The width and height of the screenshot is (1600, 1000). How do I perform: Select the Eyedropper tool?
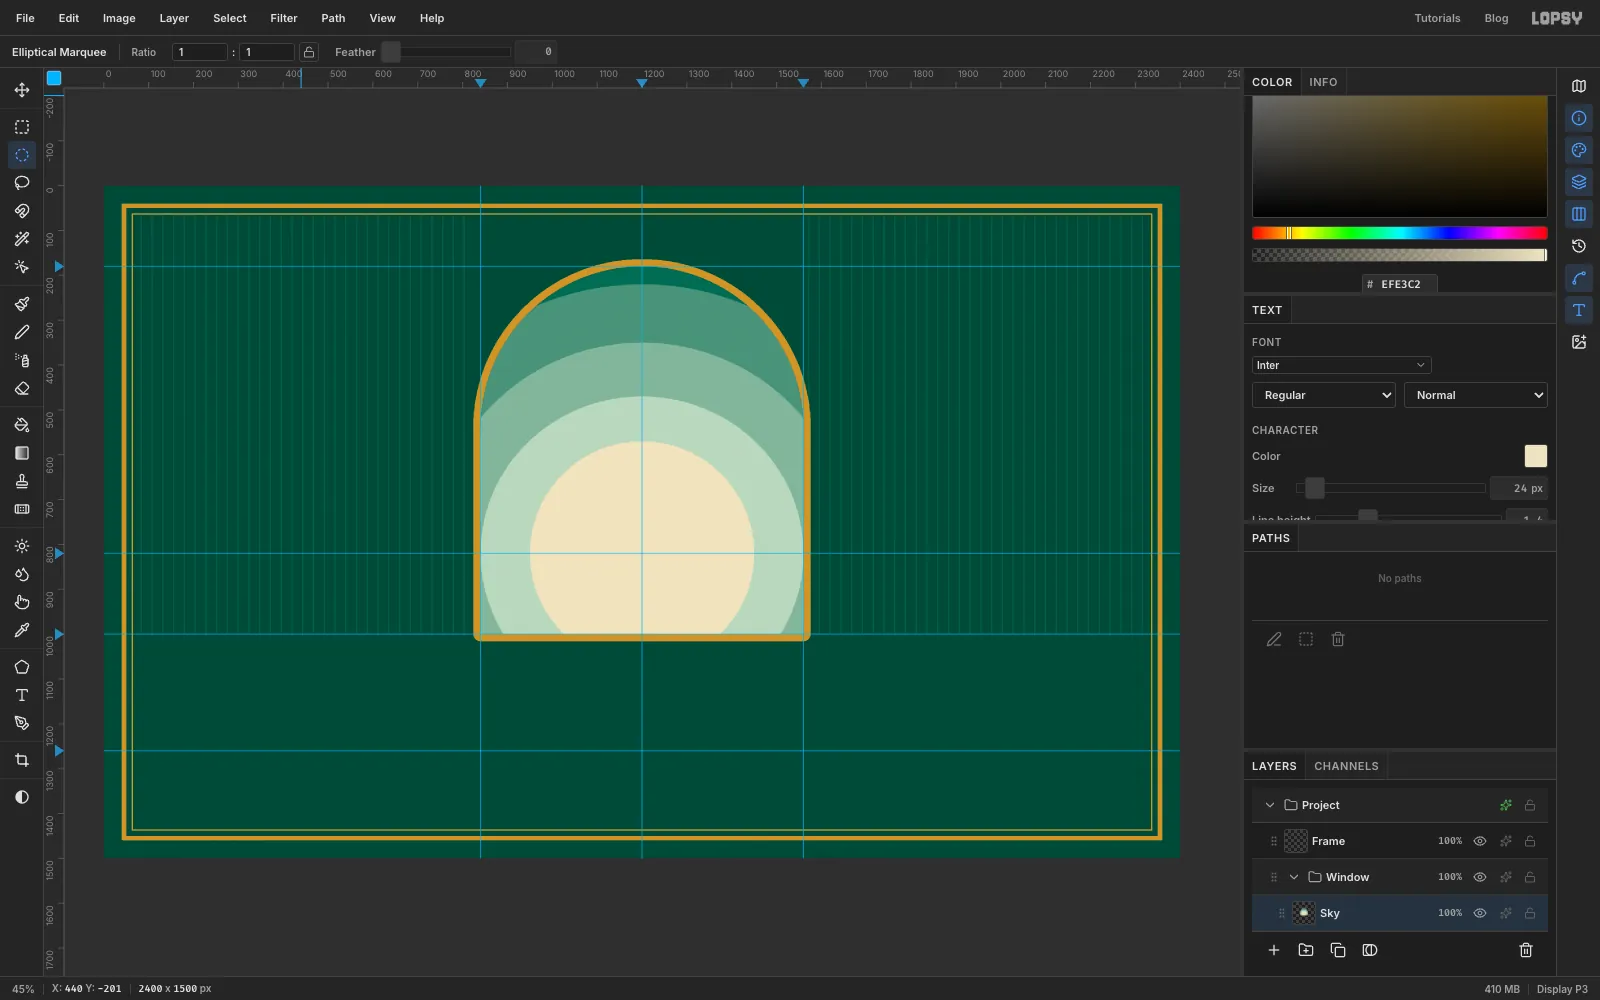pos(22,630)
